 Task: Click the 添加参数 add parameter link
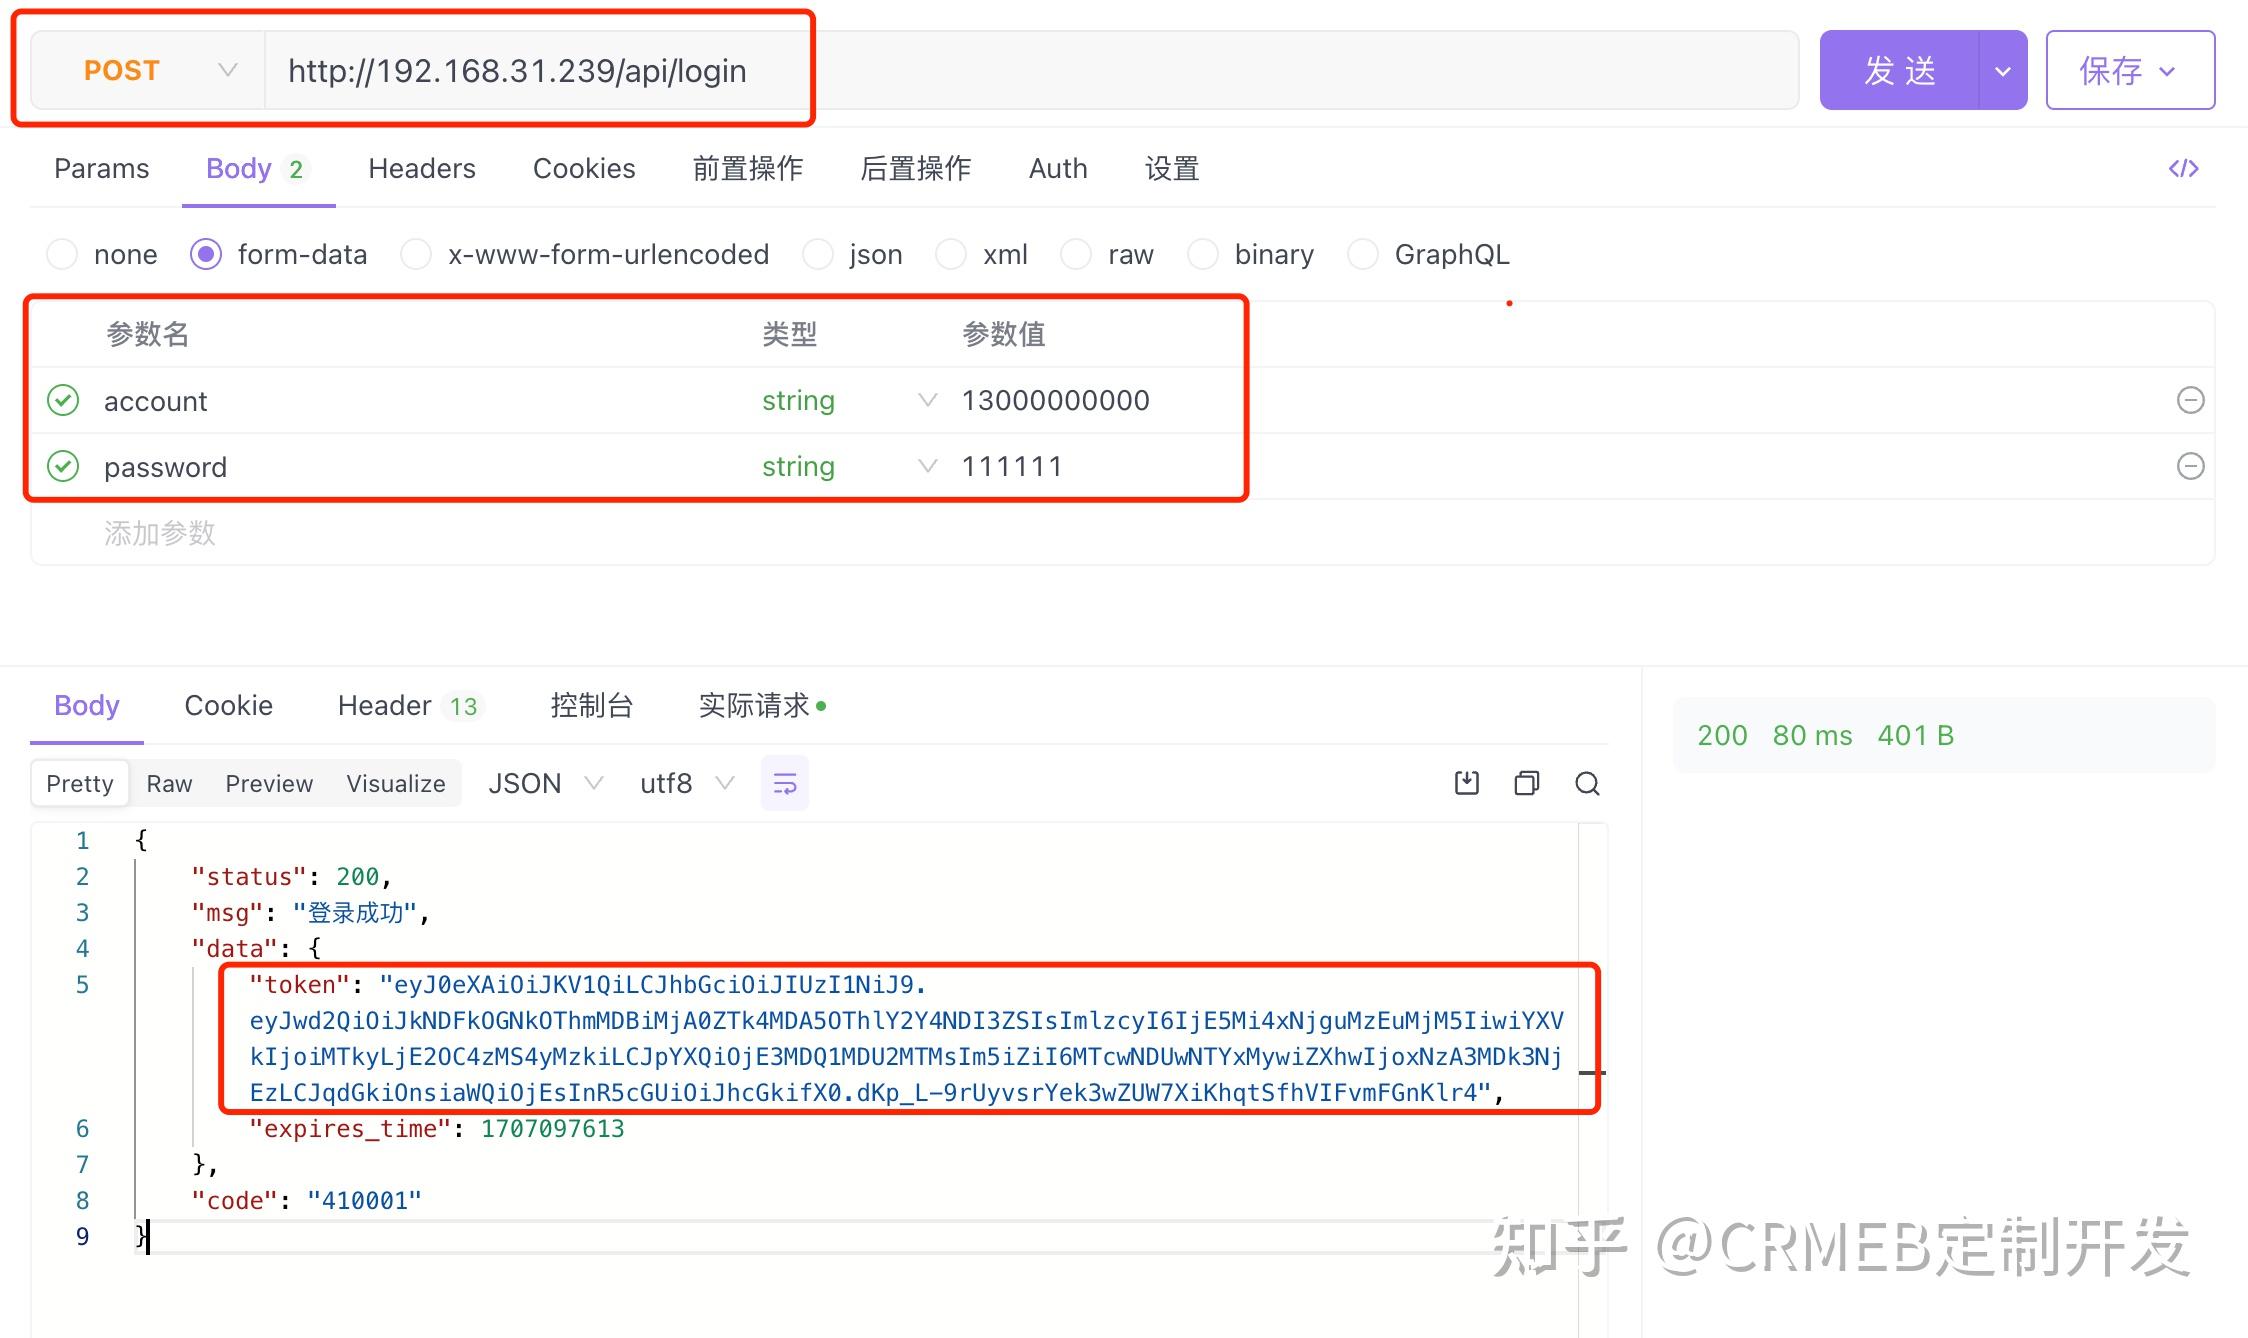(x=160, y=533)
